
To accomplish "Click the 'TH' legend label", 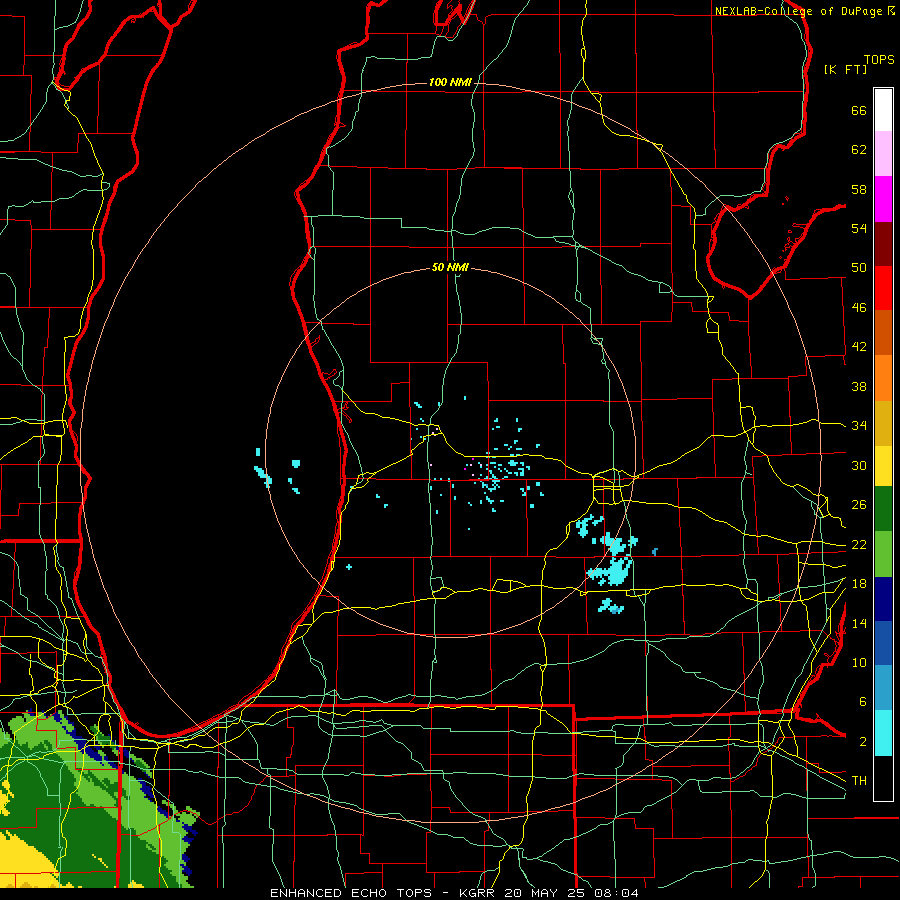I will tap(859, 781).
